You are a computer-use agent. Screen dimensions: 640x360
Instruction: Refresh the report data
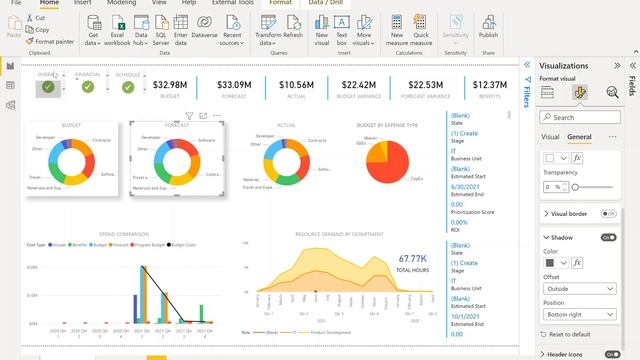pos(293,27)
